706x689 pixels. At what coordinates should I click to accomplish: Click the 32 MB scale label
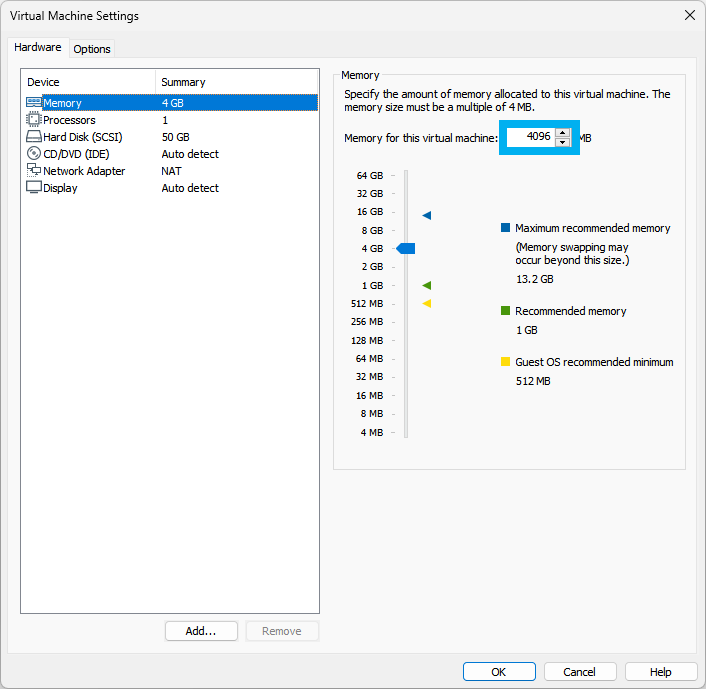click(x=369, y=376)
